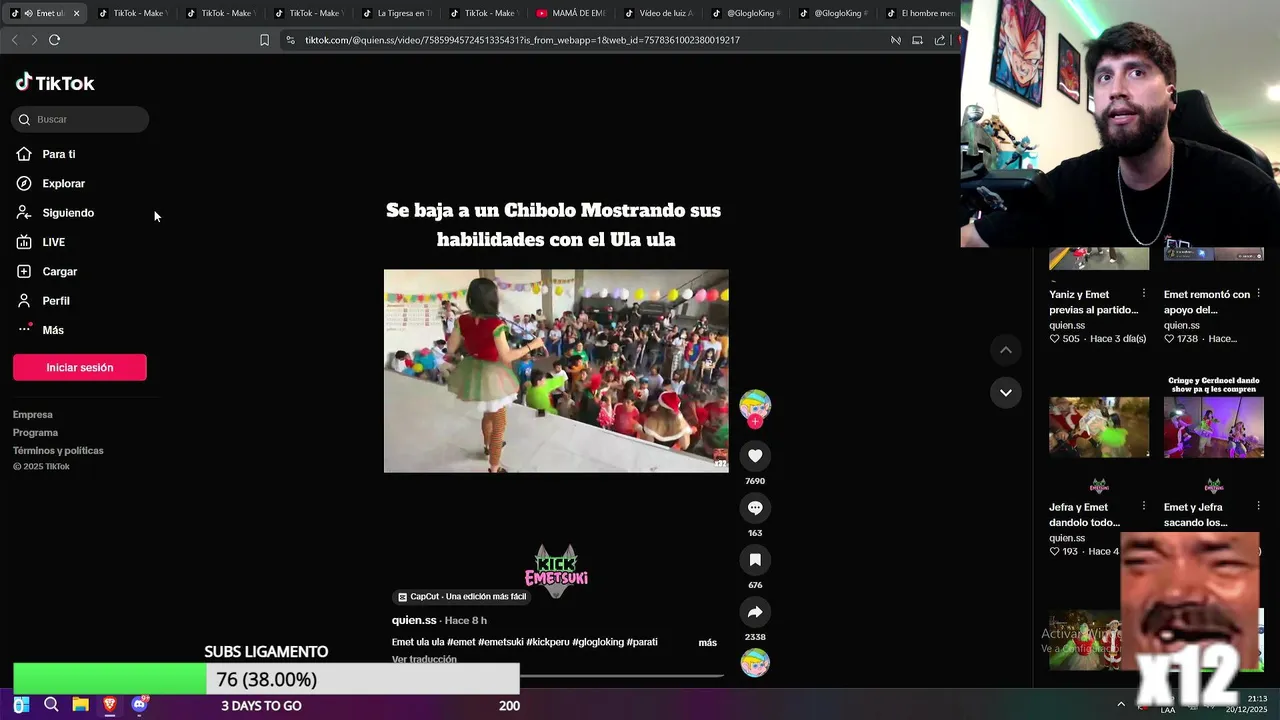Open options for Yaniz y Emet video
Viewport: 1280px width, 720px height.
pos(1144,294)
